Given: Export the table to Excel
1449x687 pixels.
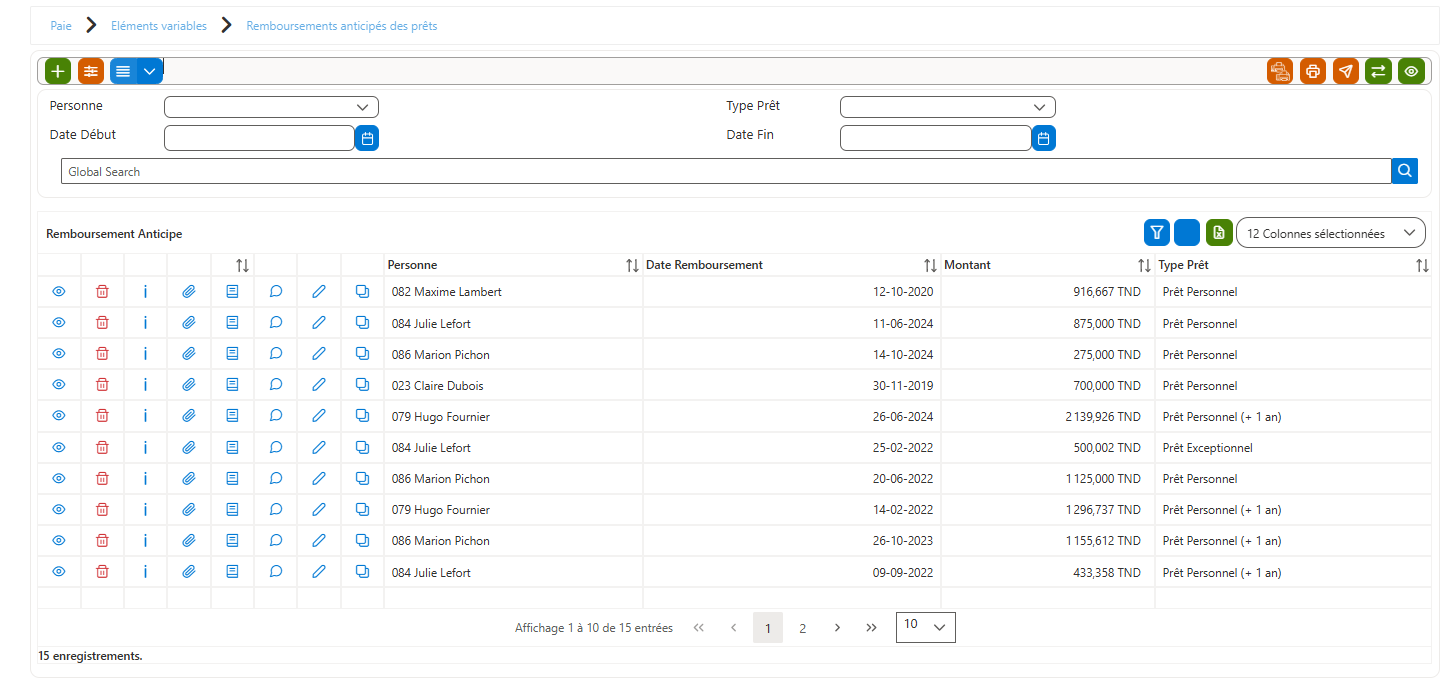Looking at the screenshot, I should pyautogui.click(x=1219, y=233).
